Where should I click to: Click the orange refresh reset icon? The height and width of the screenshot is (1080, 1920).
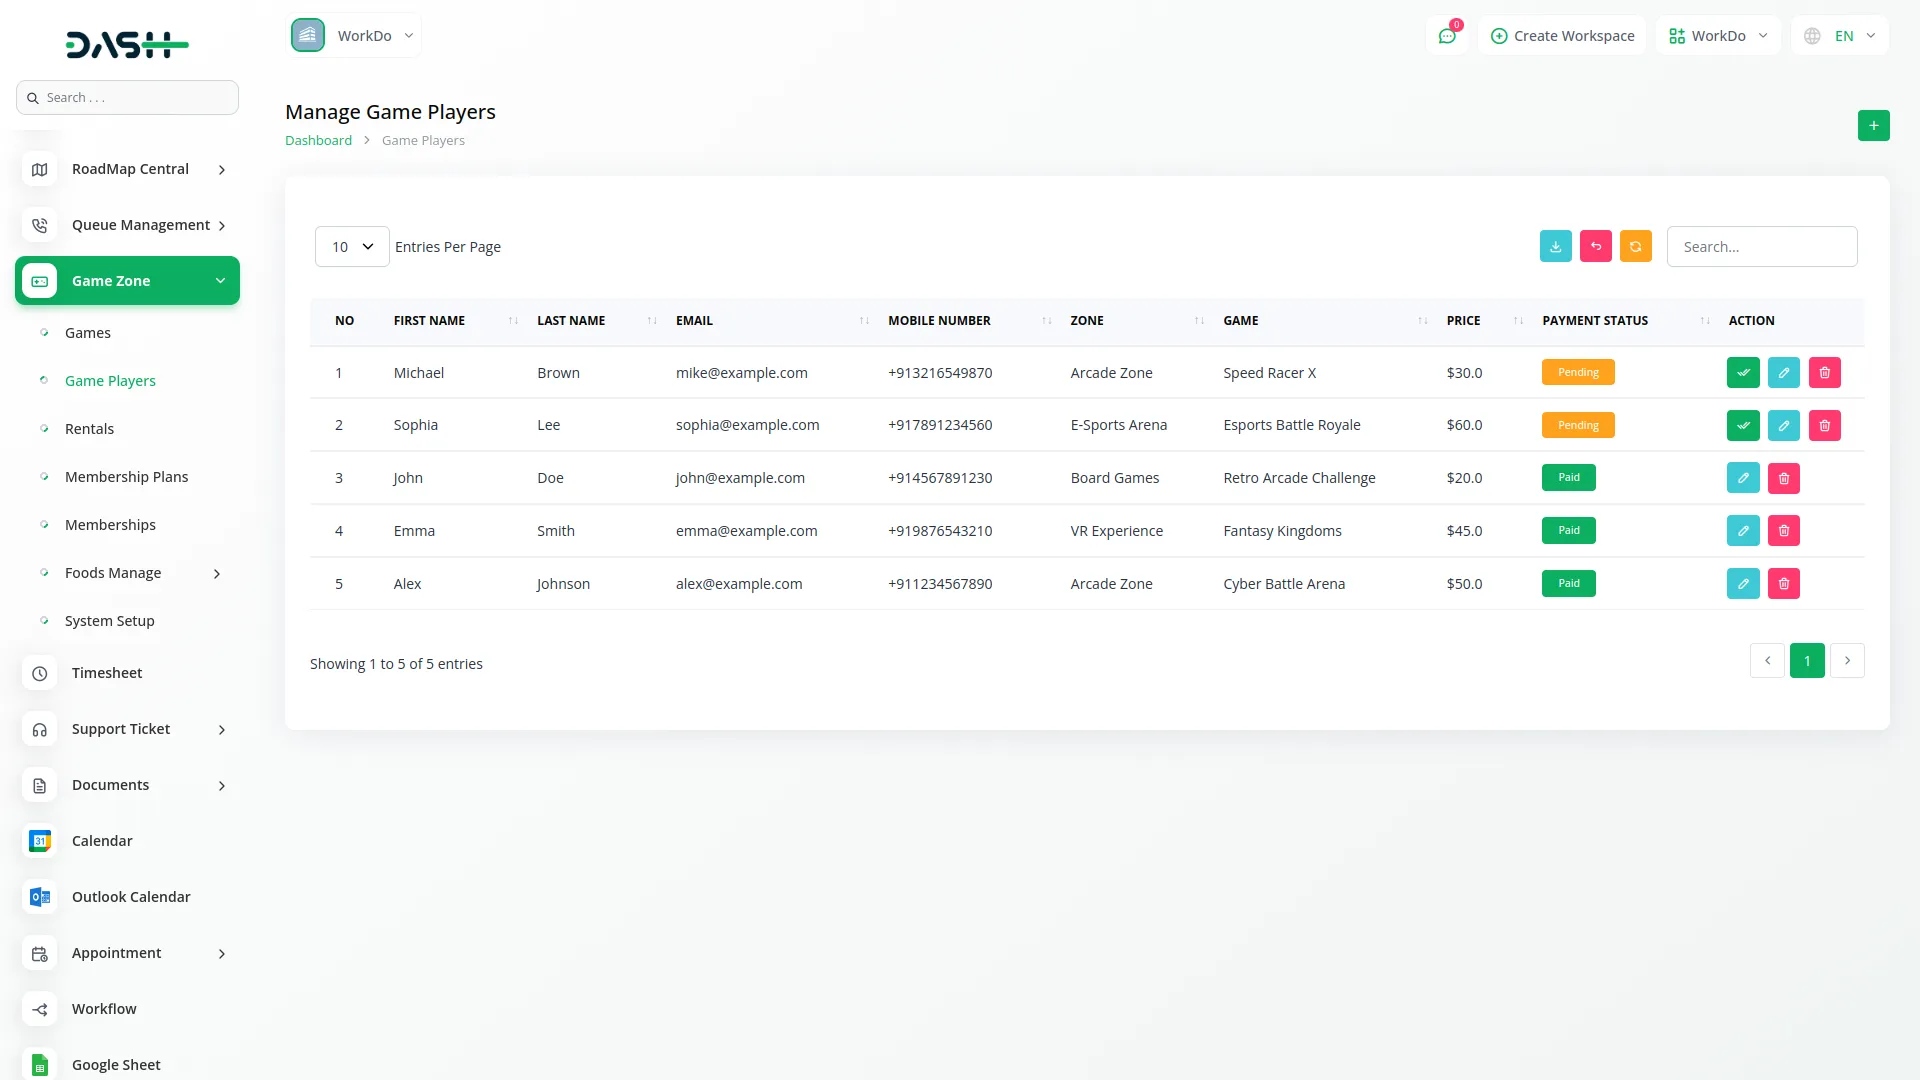coord(1635,247)
